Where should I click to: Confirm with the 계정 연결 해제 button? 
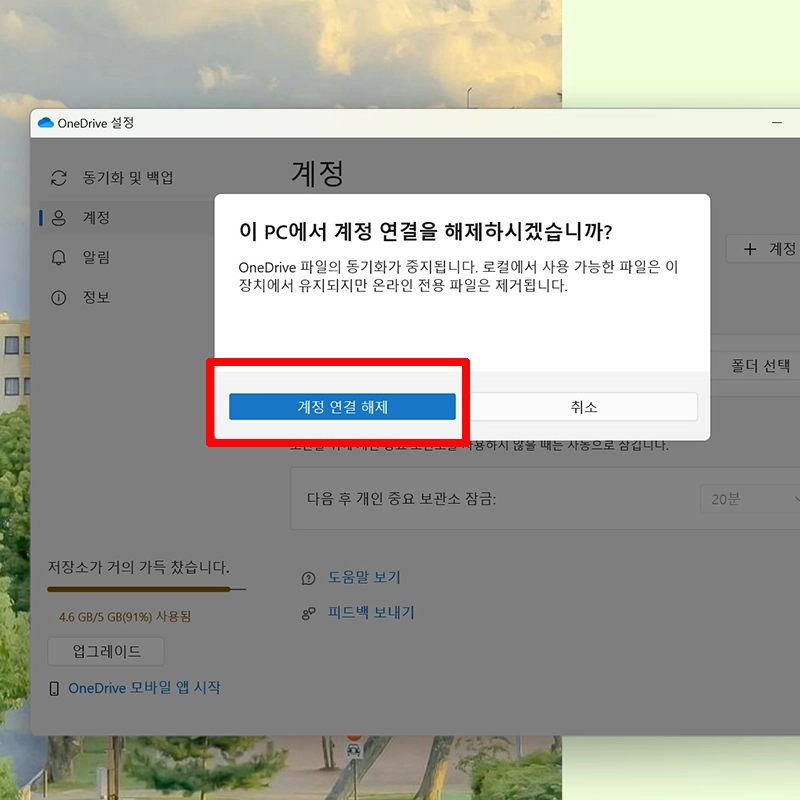(x=342, y=407)
